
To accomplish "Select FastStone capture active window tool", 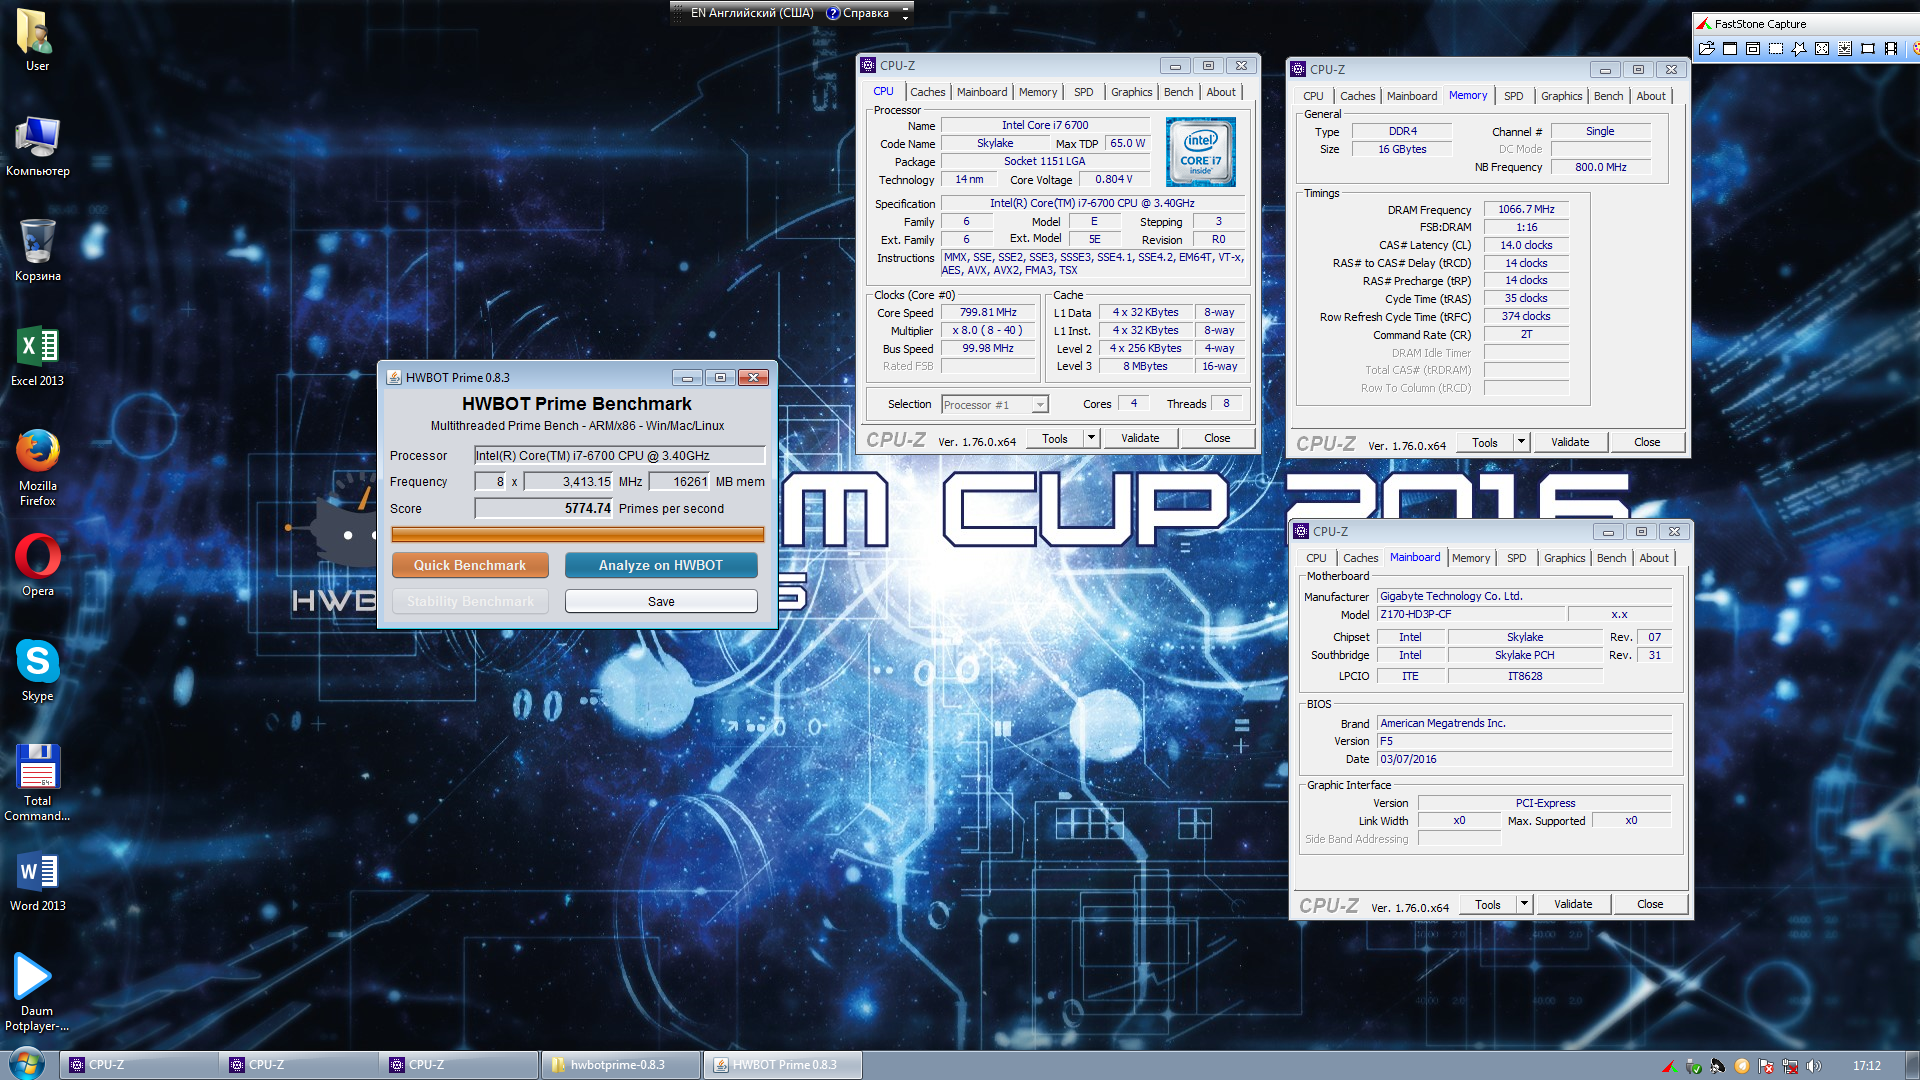I will [x=1730, y=48].
